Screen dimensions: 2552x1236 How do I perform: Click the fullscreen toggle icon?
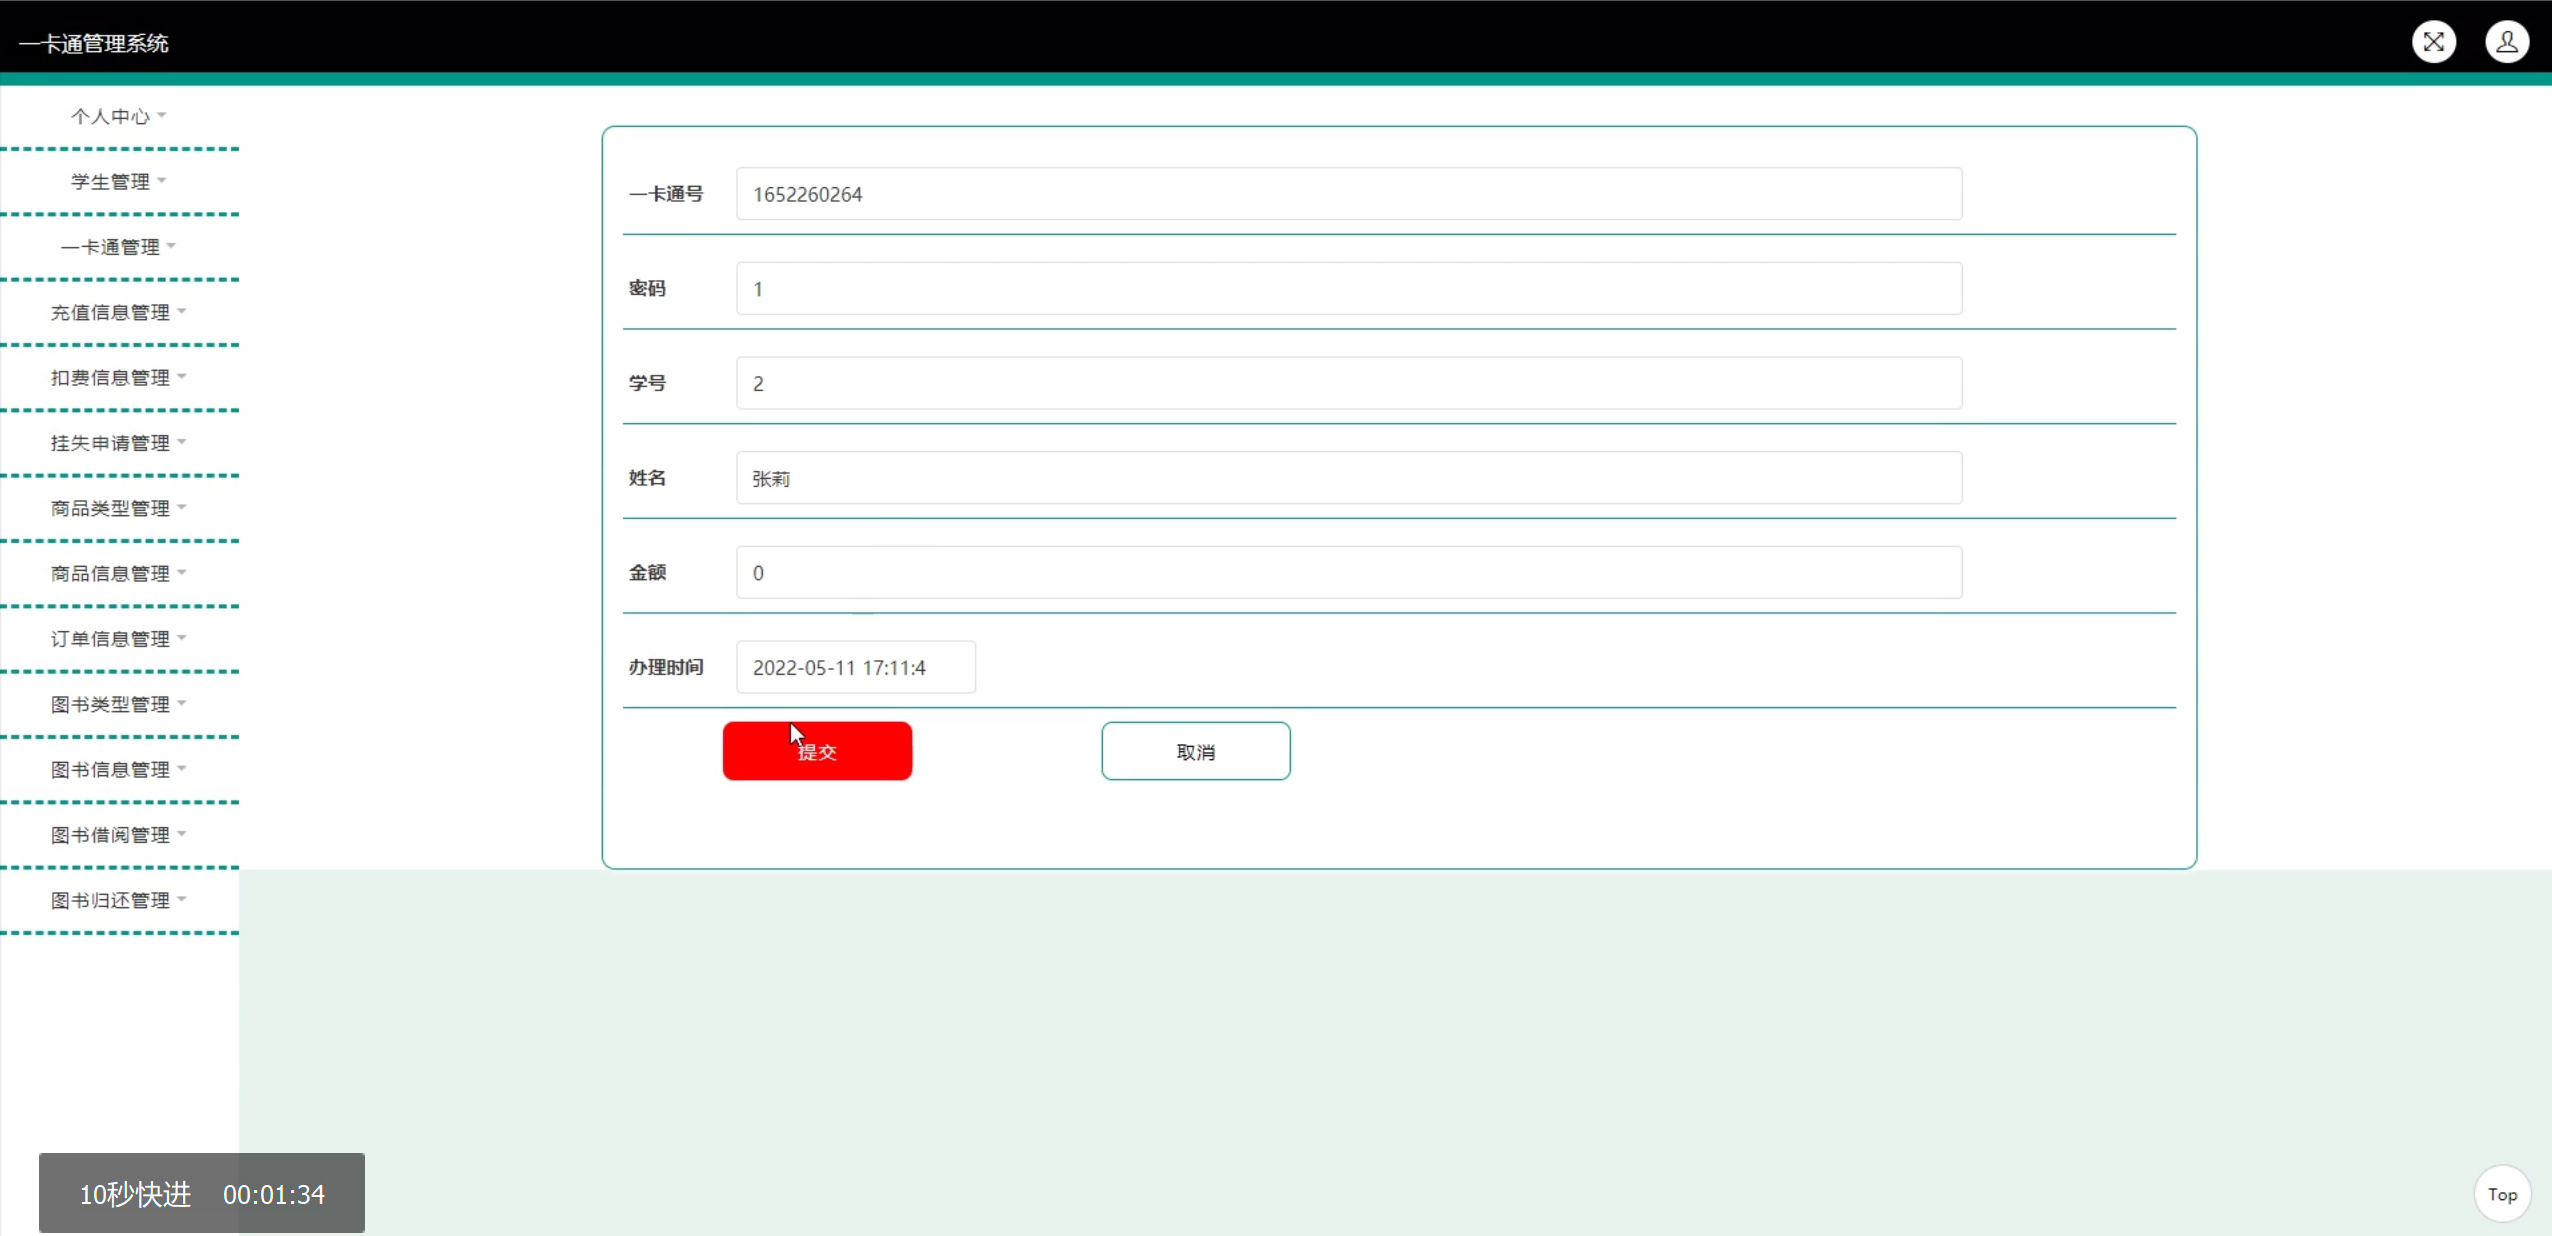click(2433, 42)
